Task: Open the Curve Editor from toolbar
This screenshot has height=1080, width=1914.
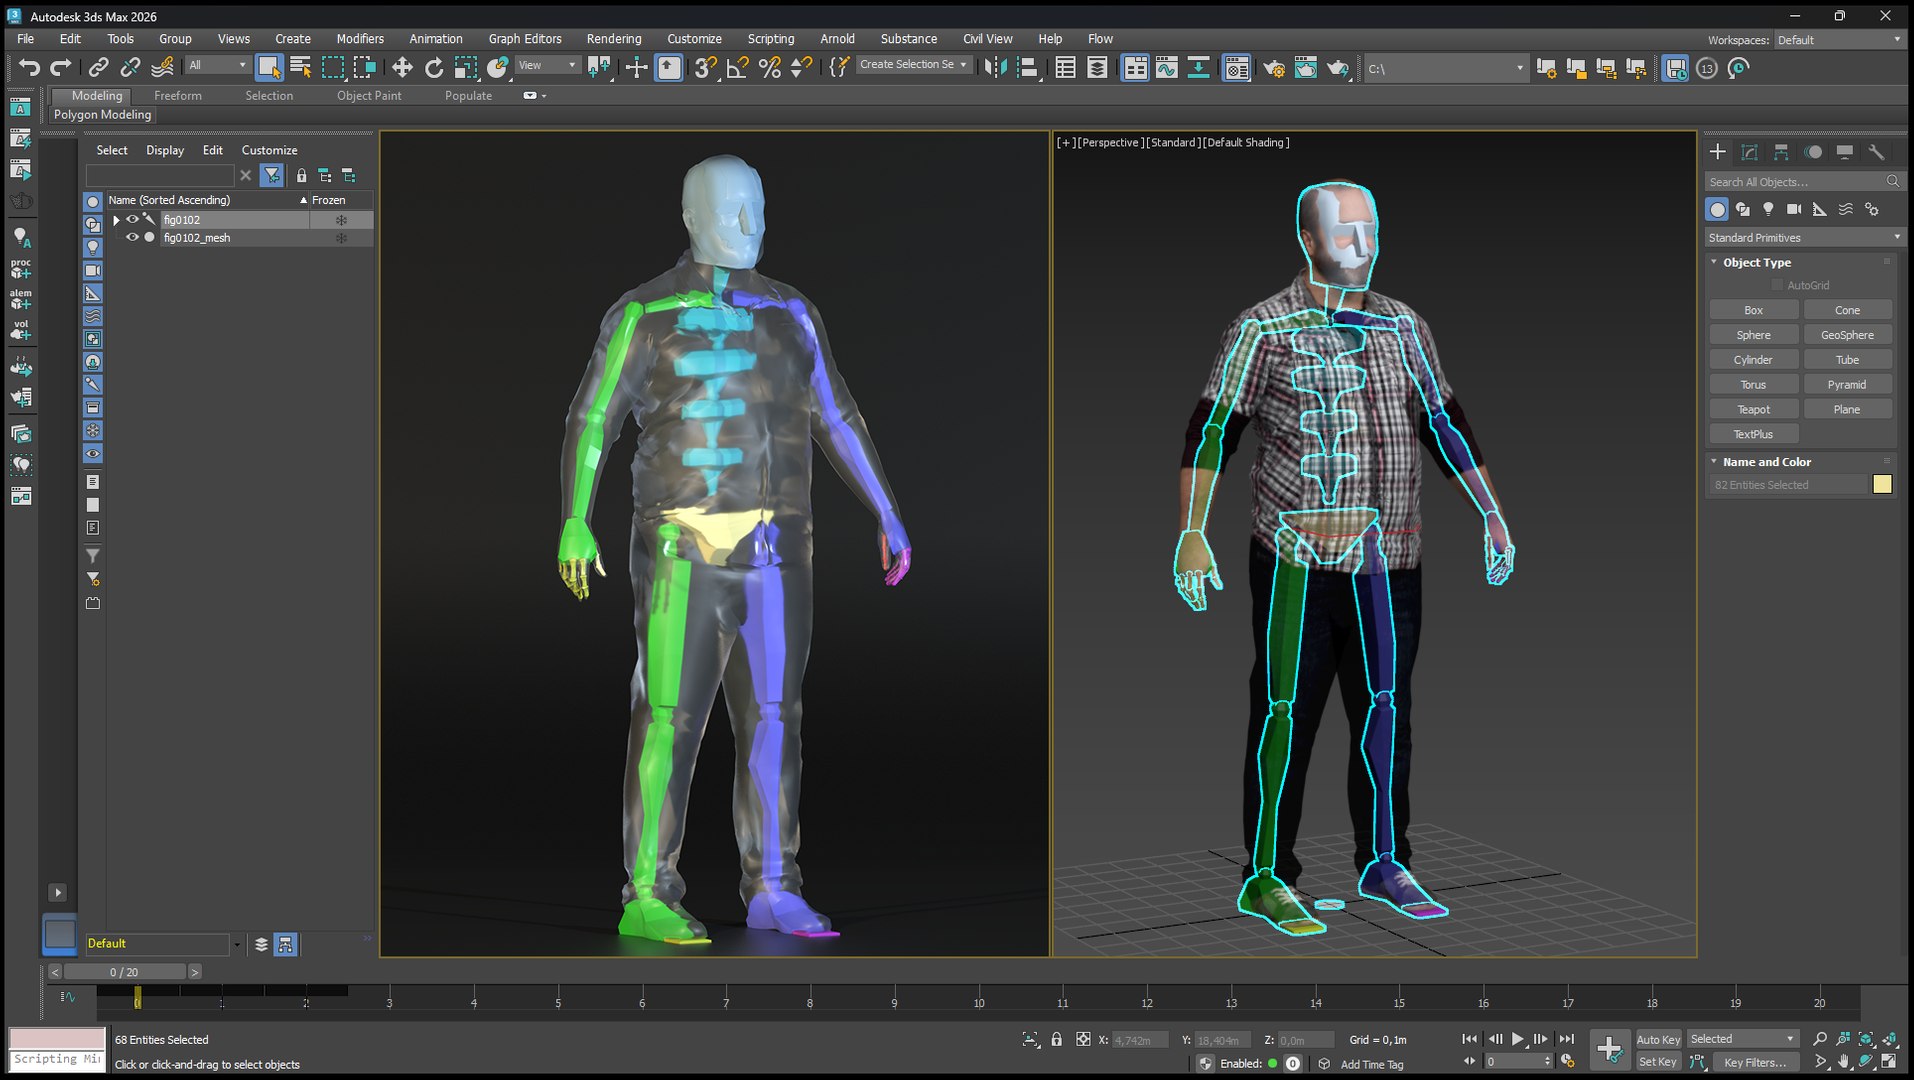Action: [1167, 68]
